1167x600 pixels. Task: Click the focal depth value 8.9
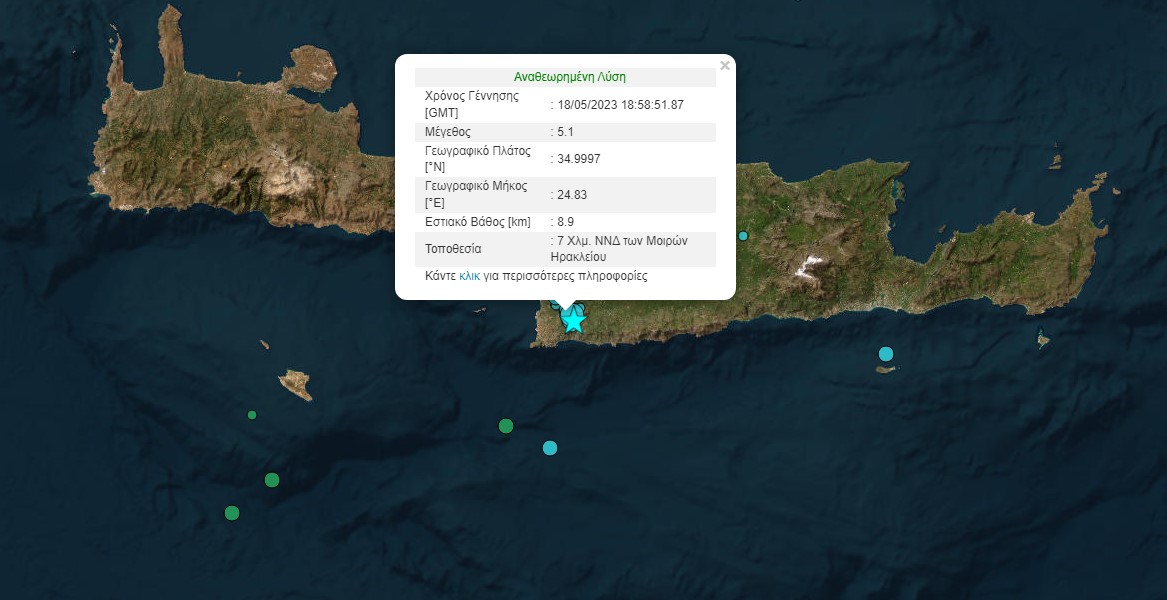click(x=566, y=222)
